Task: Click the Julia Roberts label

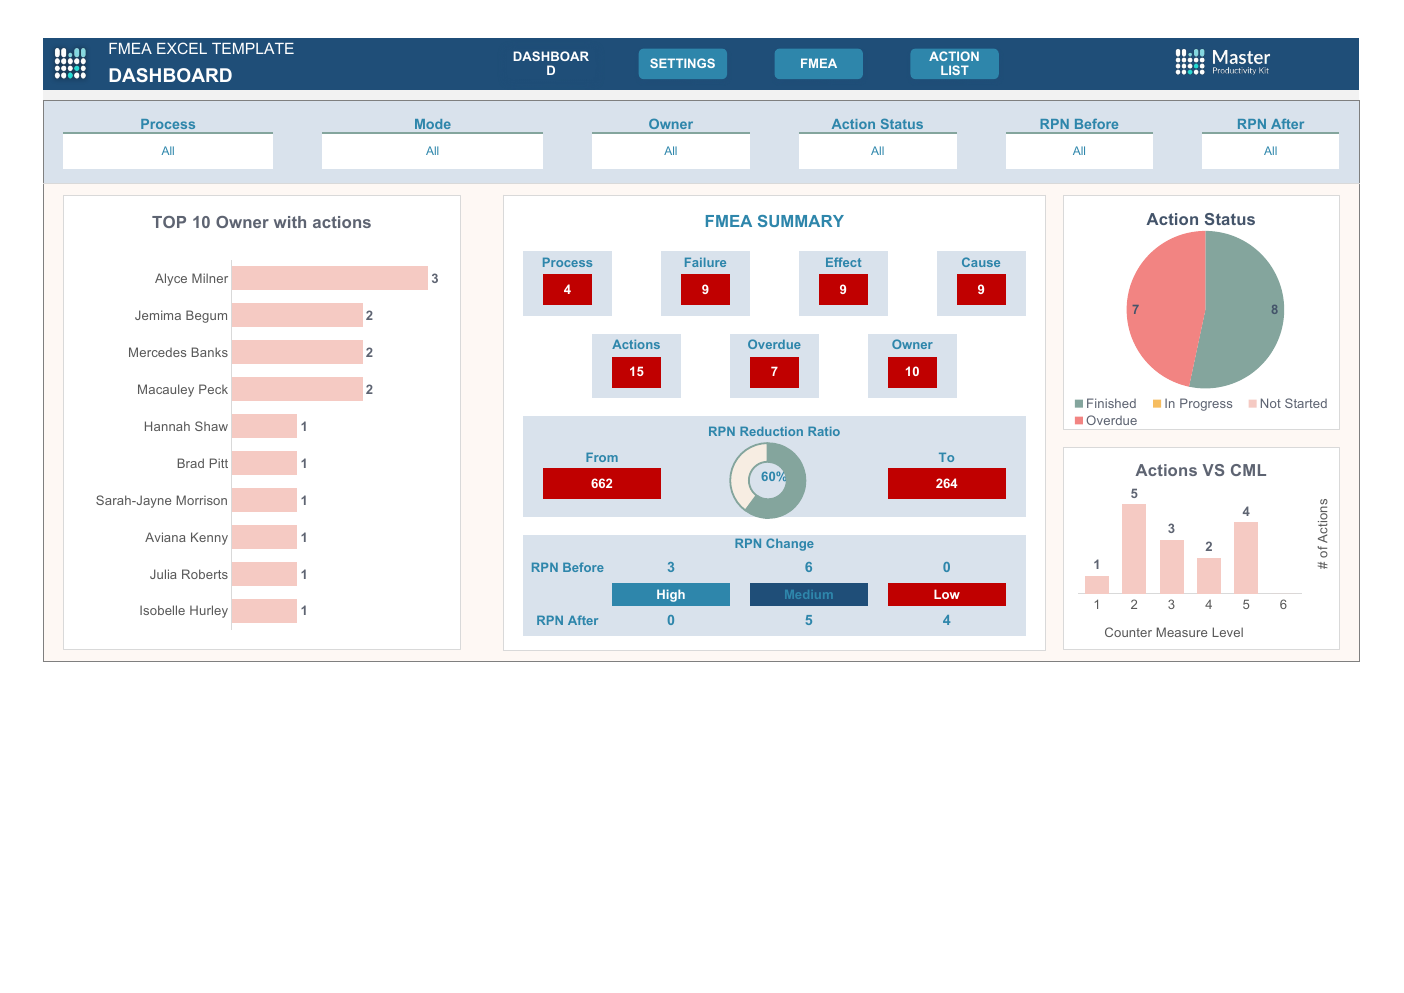Action: (189, 574)
